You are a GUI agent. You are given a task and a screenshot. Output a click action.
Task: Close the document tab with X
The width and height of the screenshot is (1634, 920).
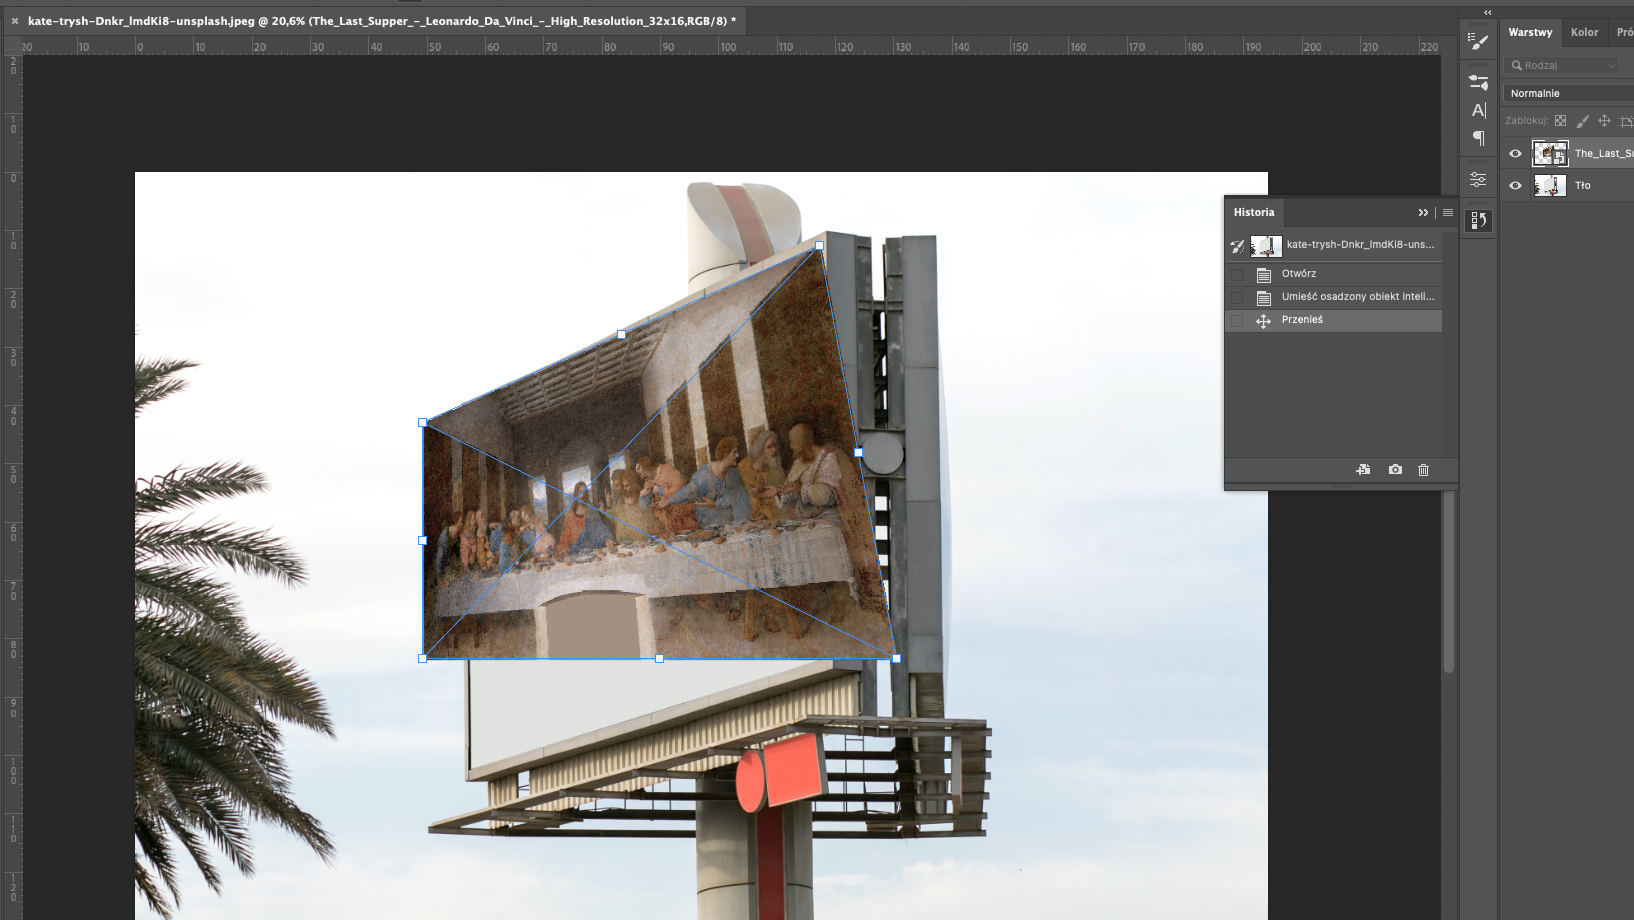click(x=14, y=21)
